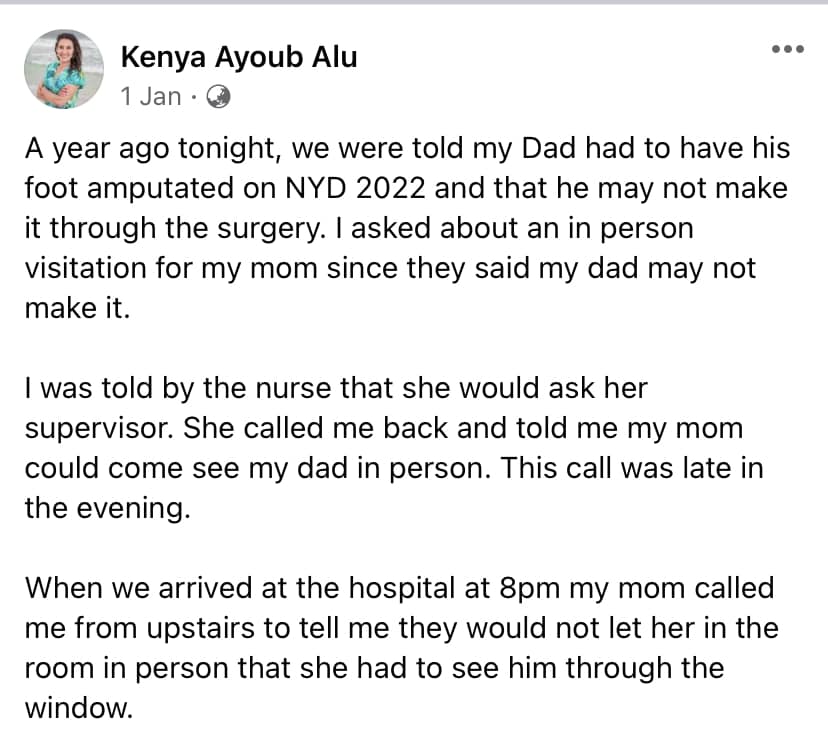Click the globe public audience icon
This screenshot has height=734, width=828.
click(x=218, y=97)
